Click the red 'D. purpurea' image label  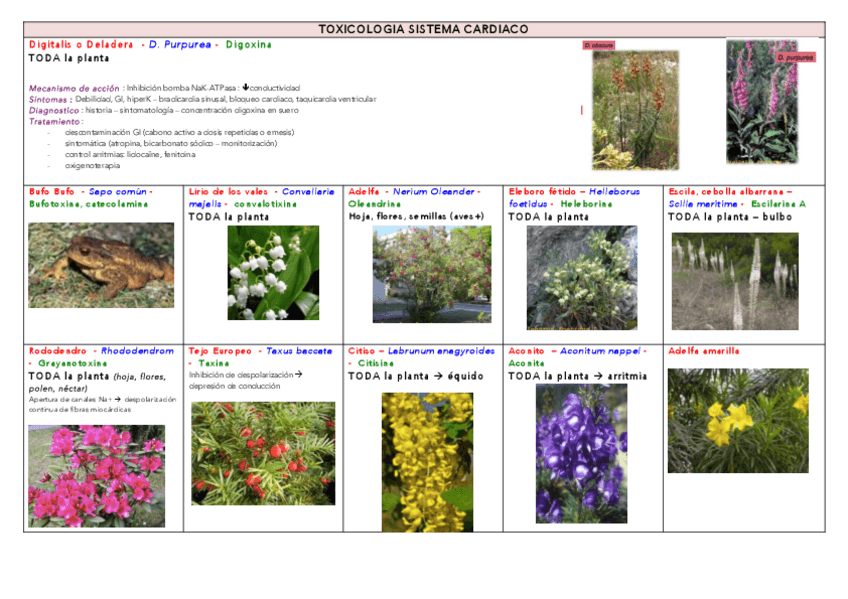[x=796, y=58]
